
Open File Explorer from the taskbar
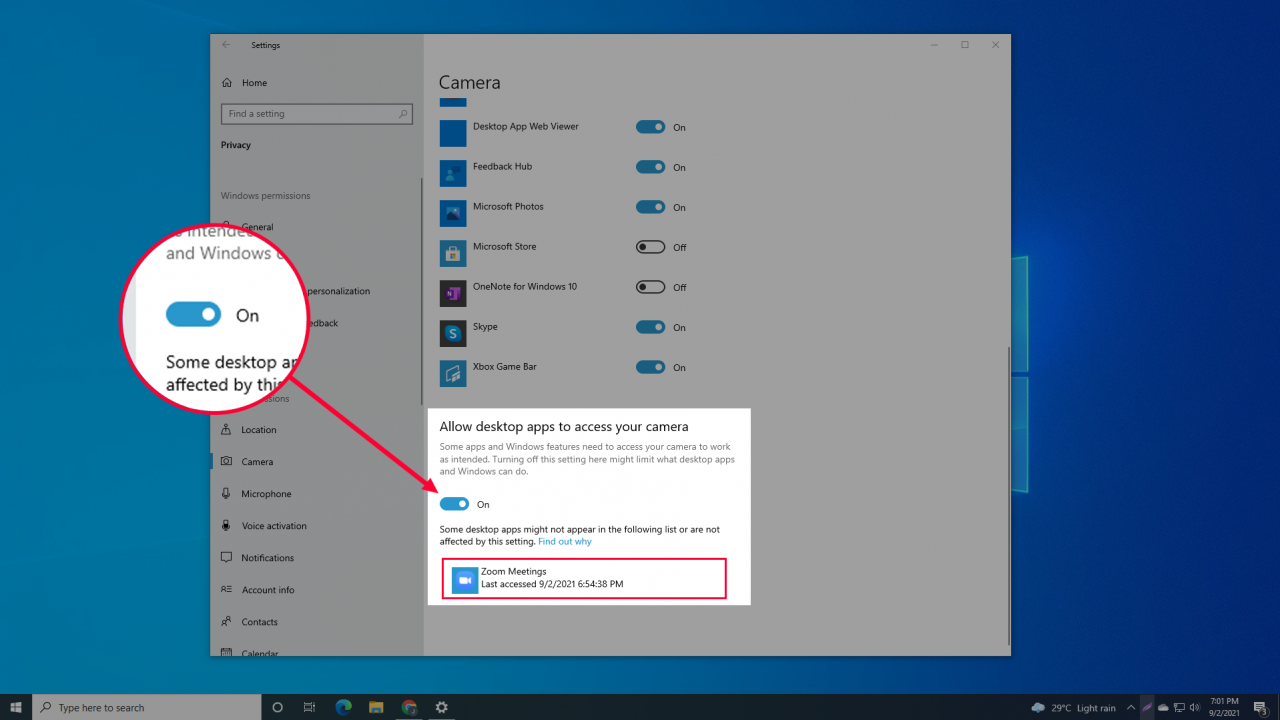click(x=376, y=707)
